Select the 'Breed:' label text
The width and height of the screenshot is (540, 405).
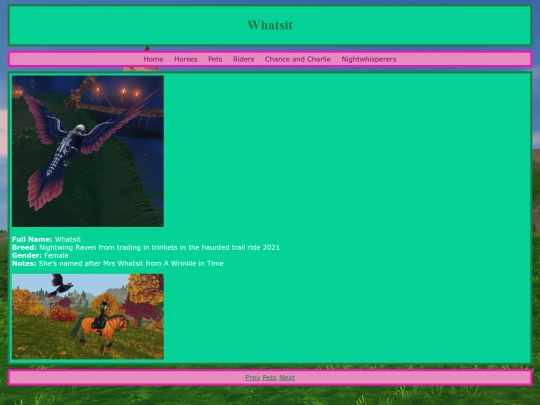[x=24, y=247]
